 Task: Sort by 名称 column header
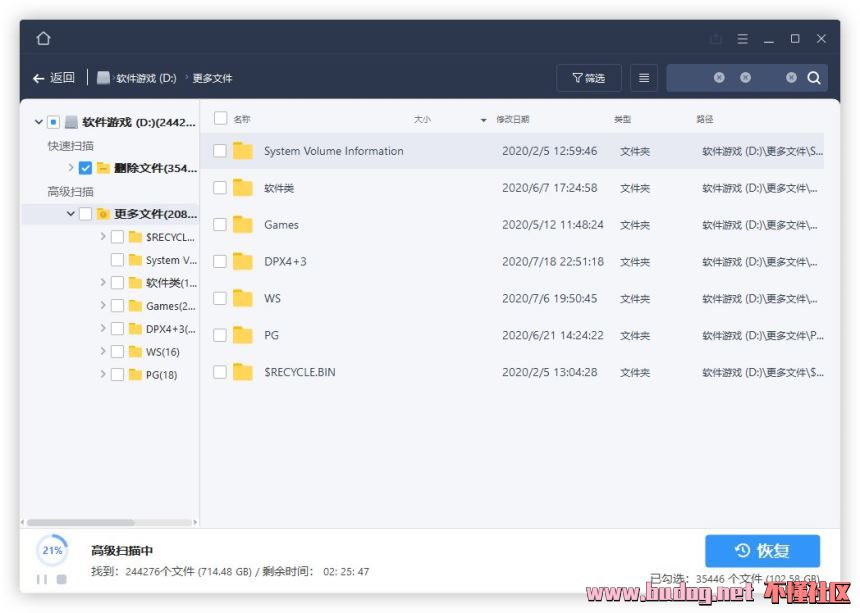(x=242, y=119)
